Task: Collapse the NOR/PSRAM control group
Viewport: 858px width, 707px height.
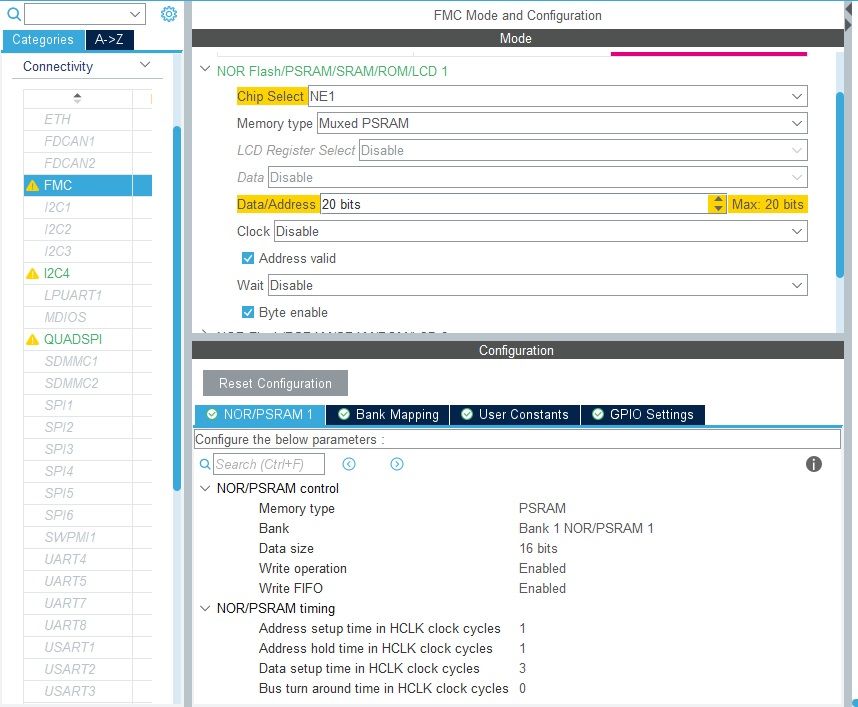Action: pos(205,488)
